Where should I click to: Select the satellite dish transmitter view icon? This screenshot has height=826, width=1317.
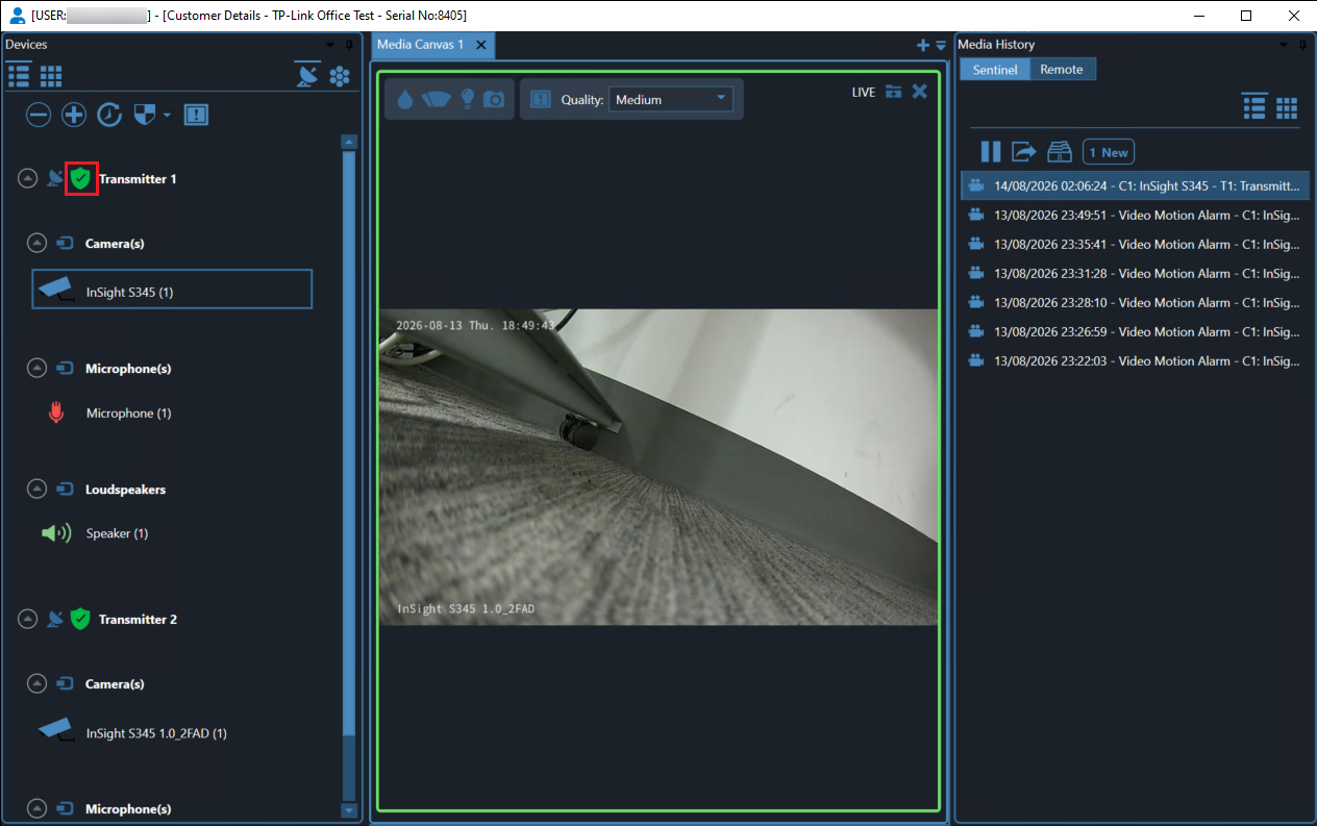tap(308, 75)
